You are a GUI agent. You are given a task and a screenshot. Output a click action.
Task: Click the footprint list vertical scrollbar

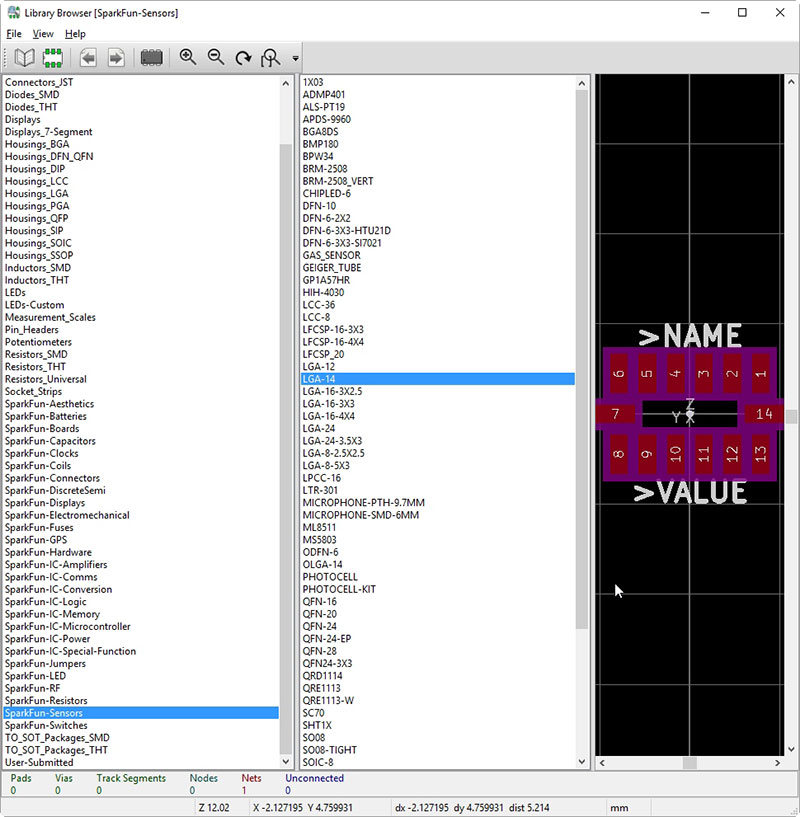pyautogui.click(x=582, y=360)
